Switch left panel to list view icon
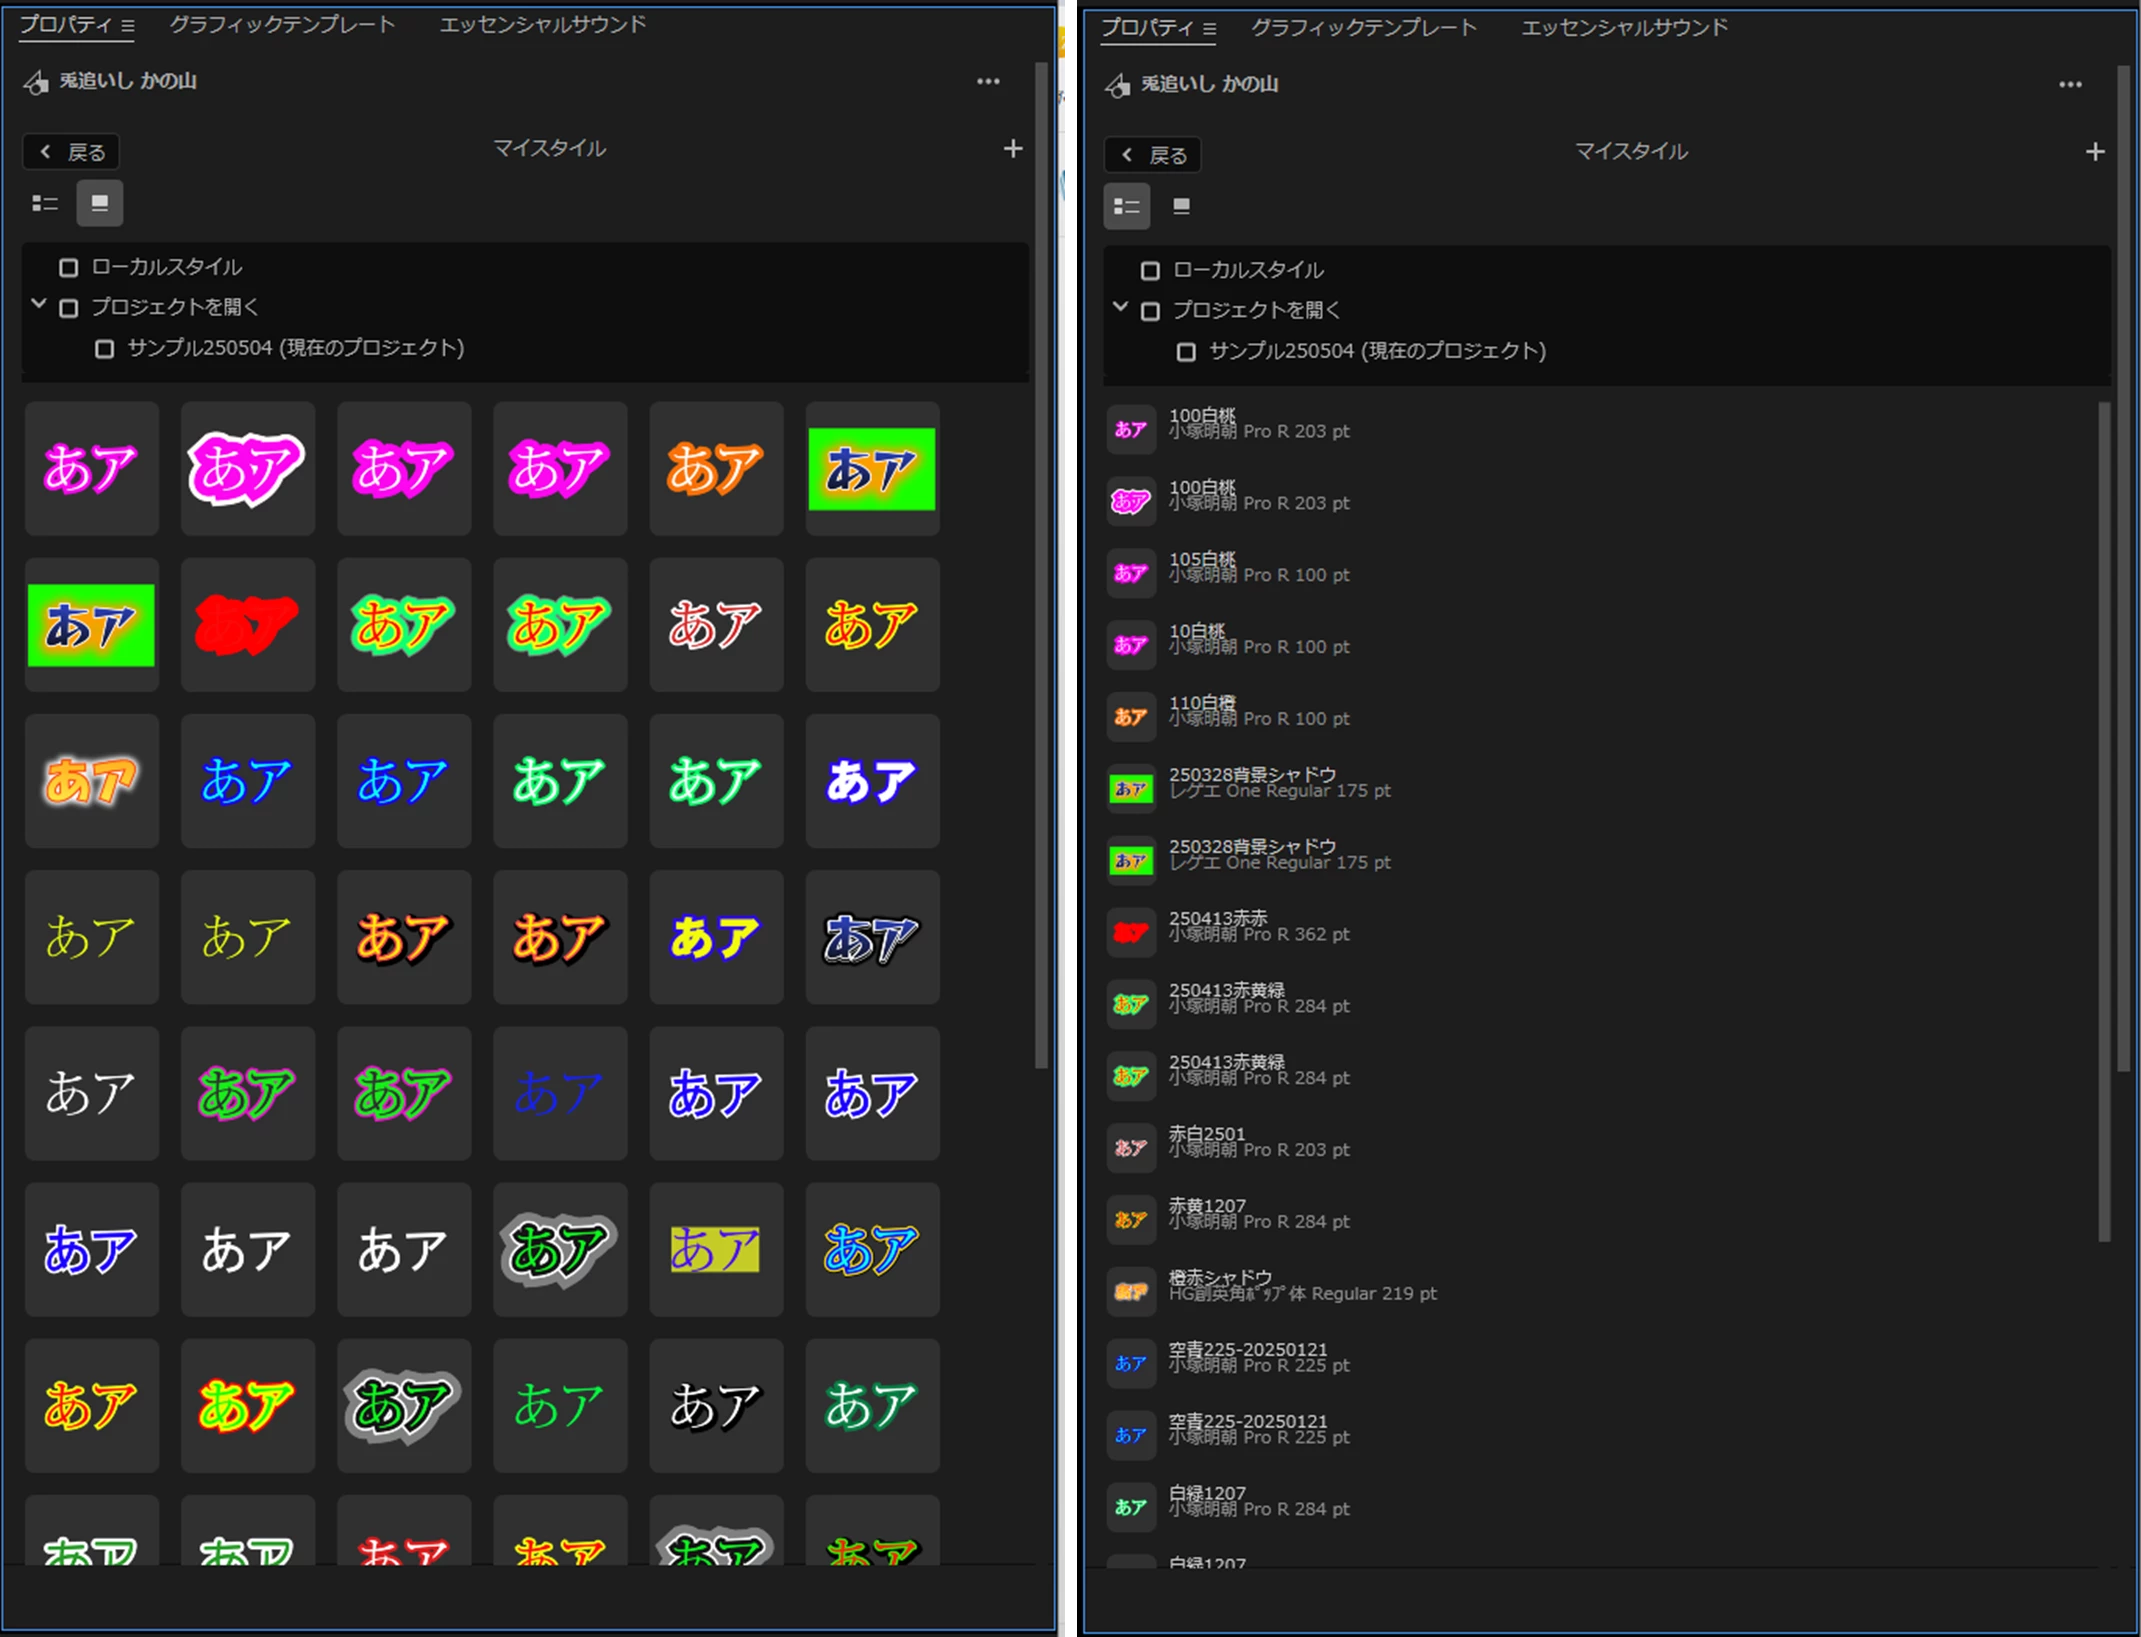Viewport: 2141px width, 1637px height. tap(45, 204)
